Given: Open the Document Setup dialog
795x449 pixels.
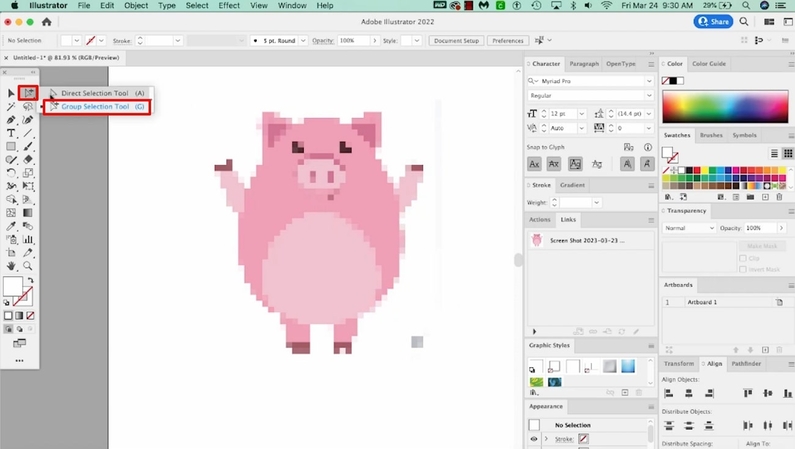Looking at the screenshot, I should coord(456,41).
